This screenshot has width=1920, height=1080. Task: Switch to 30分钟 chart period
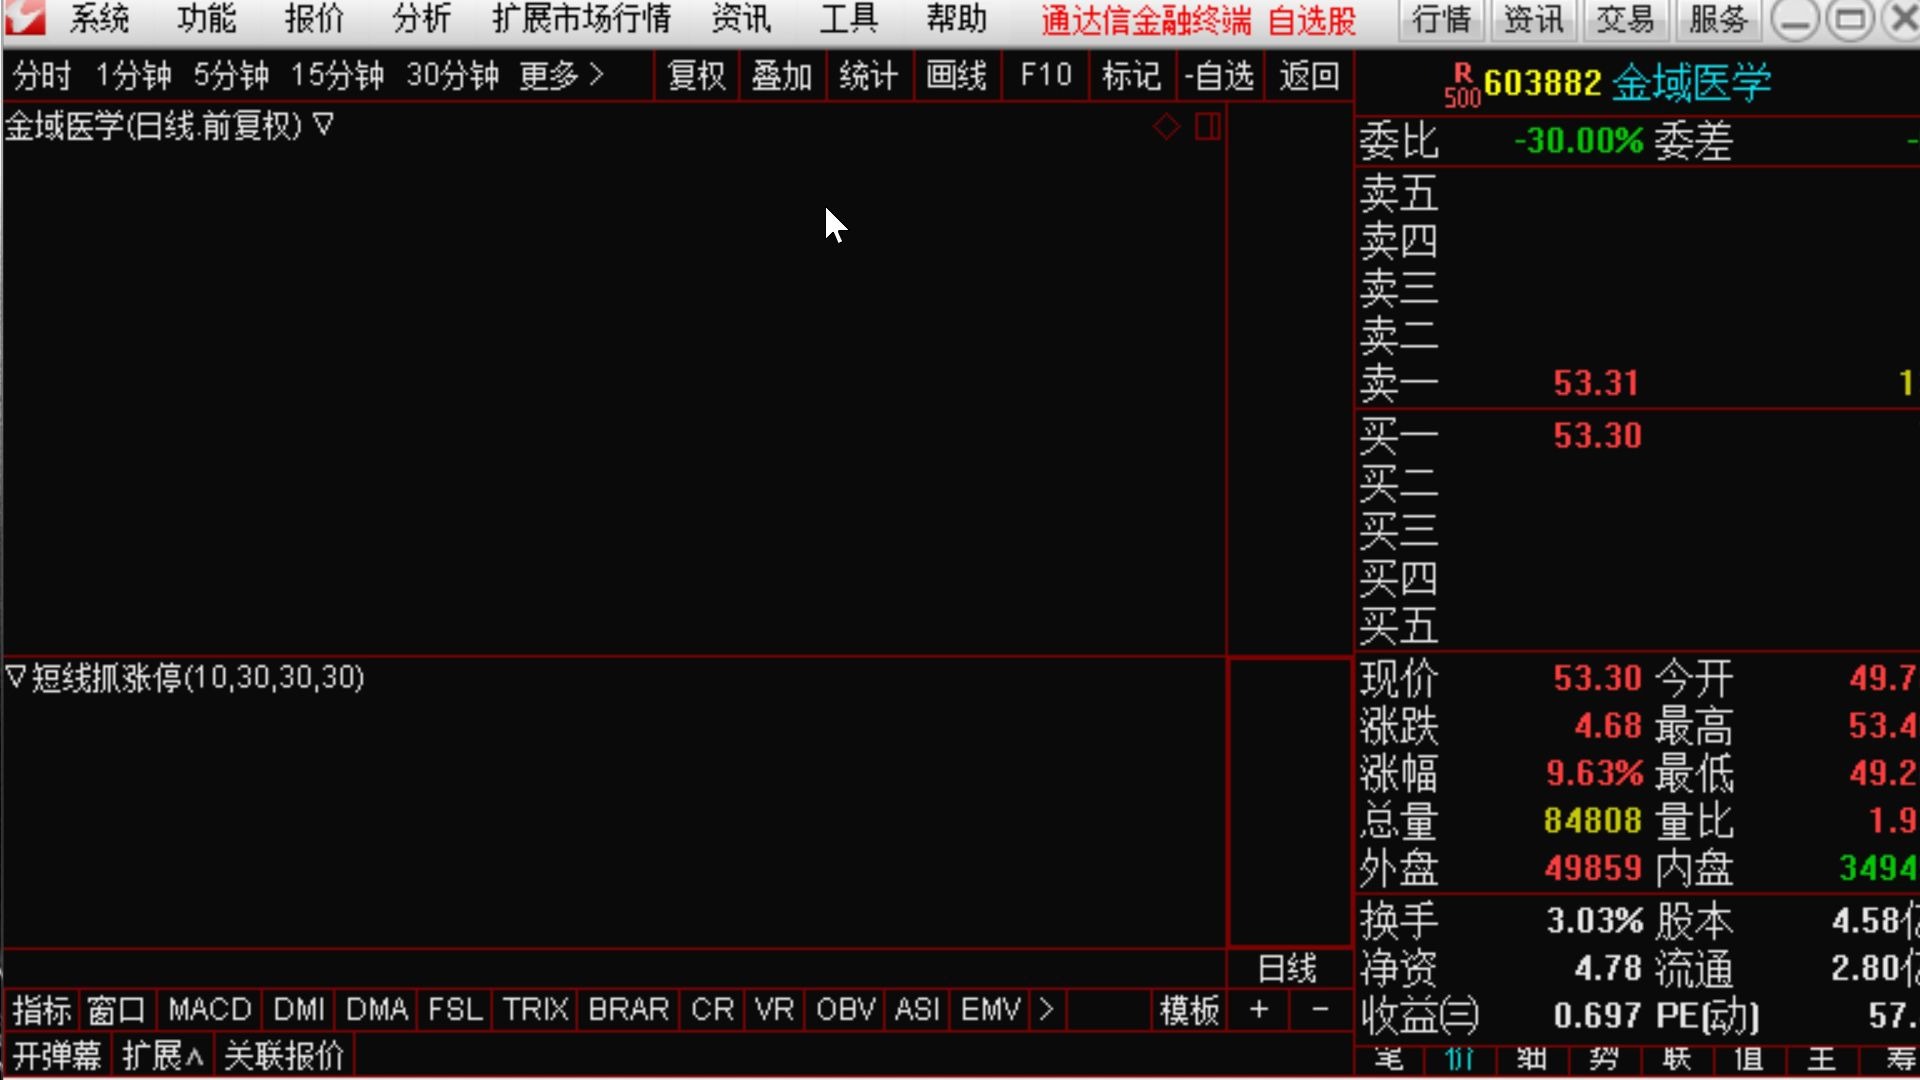(x=452, y=76)
